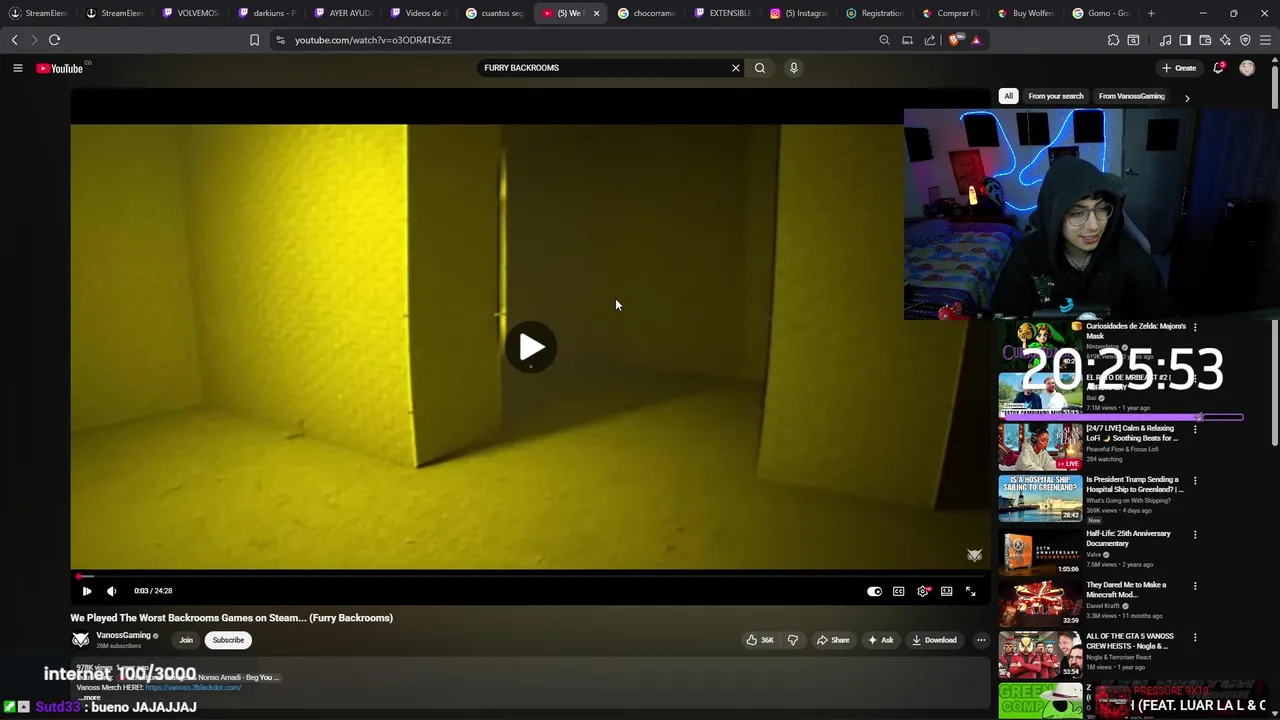Open Brave VPN shield icon
The width and height of the screenshot is (1280, 720).
tap(1245, 40)
